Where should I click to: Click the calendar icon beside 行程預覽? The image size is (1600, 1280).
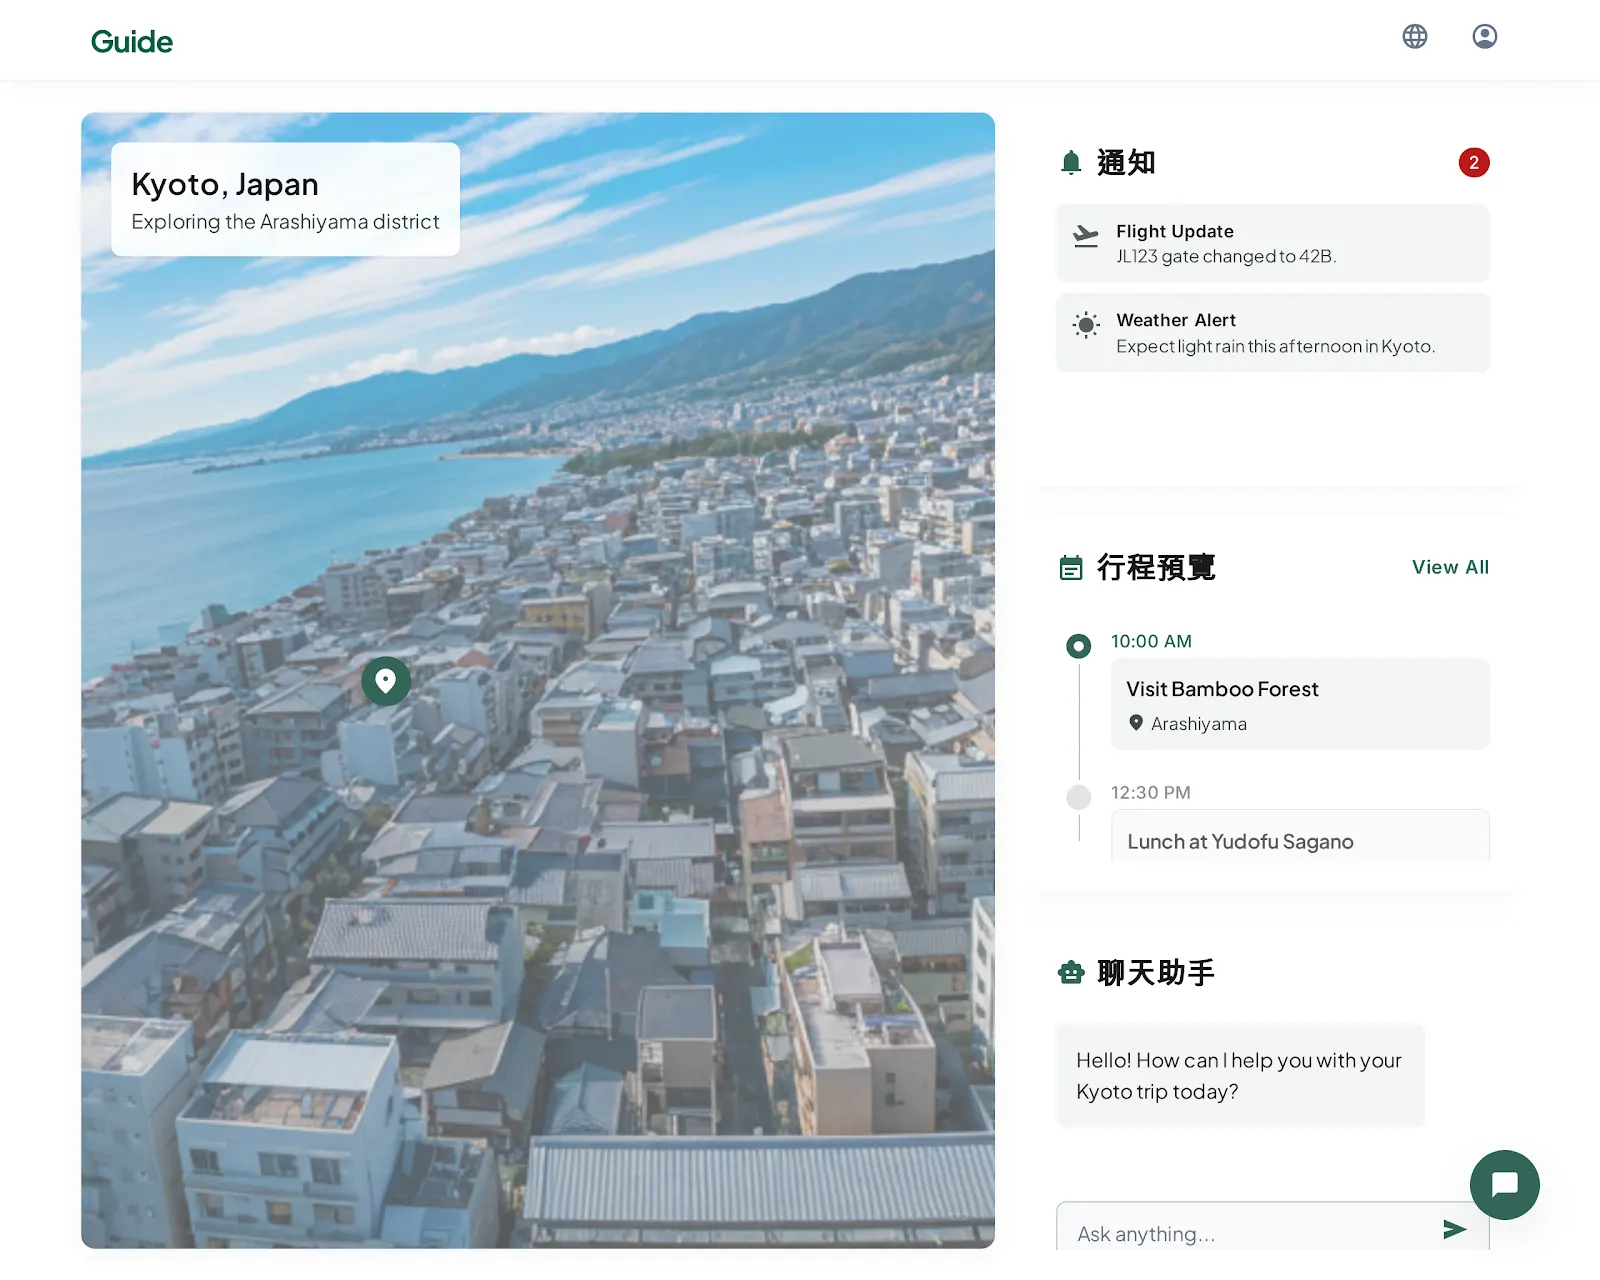coord(1071,568)
